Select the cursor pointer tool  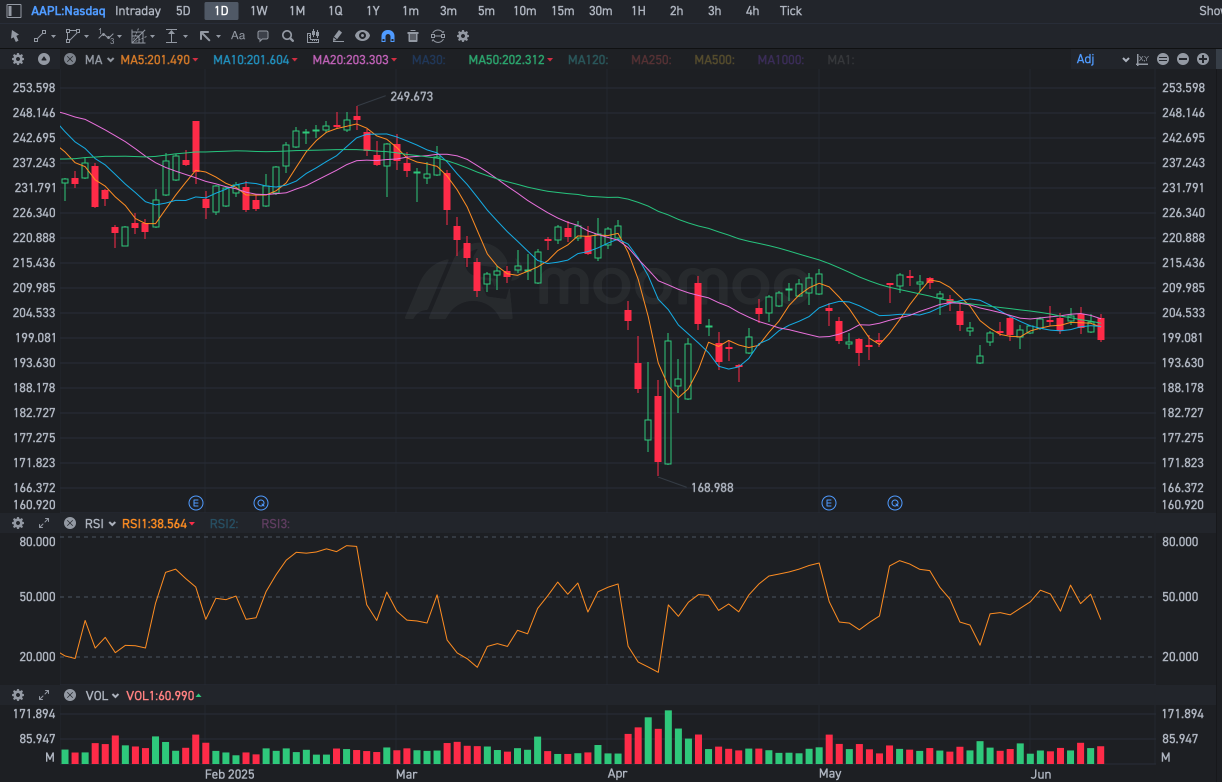click(15, 36)
